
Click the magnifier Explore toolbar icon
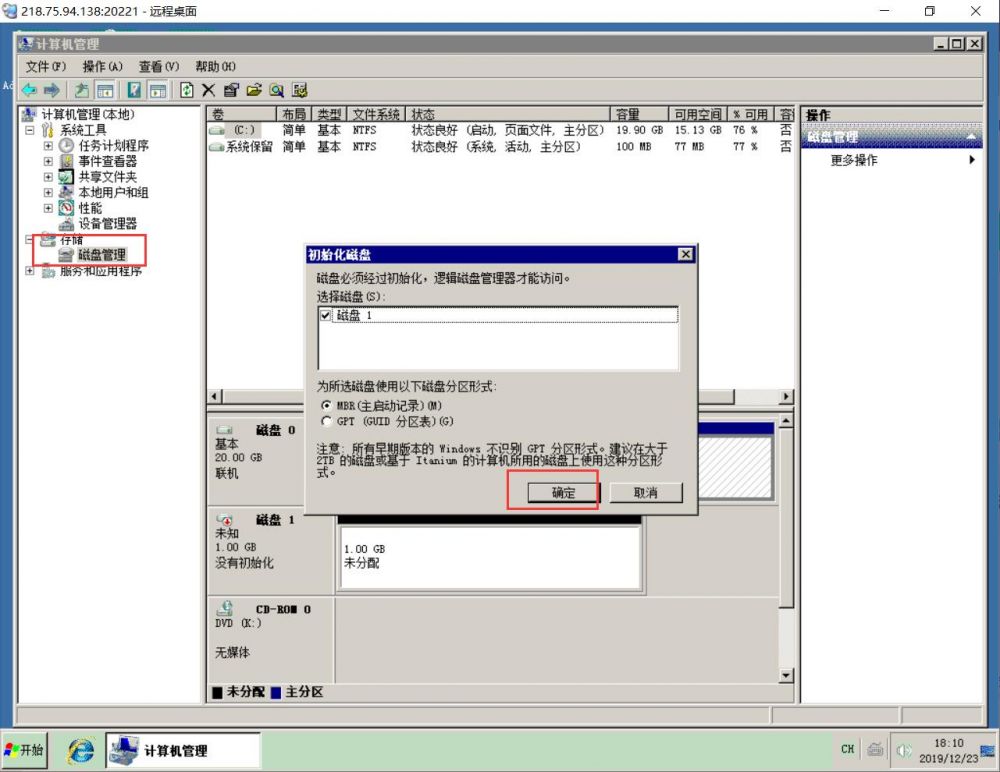(x=276, y=90)
